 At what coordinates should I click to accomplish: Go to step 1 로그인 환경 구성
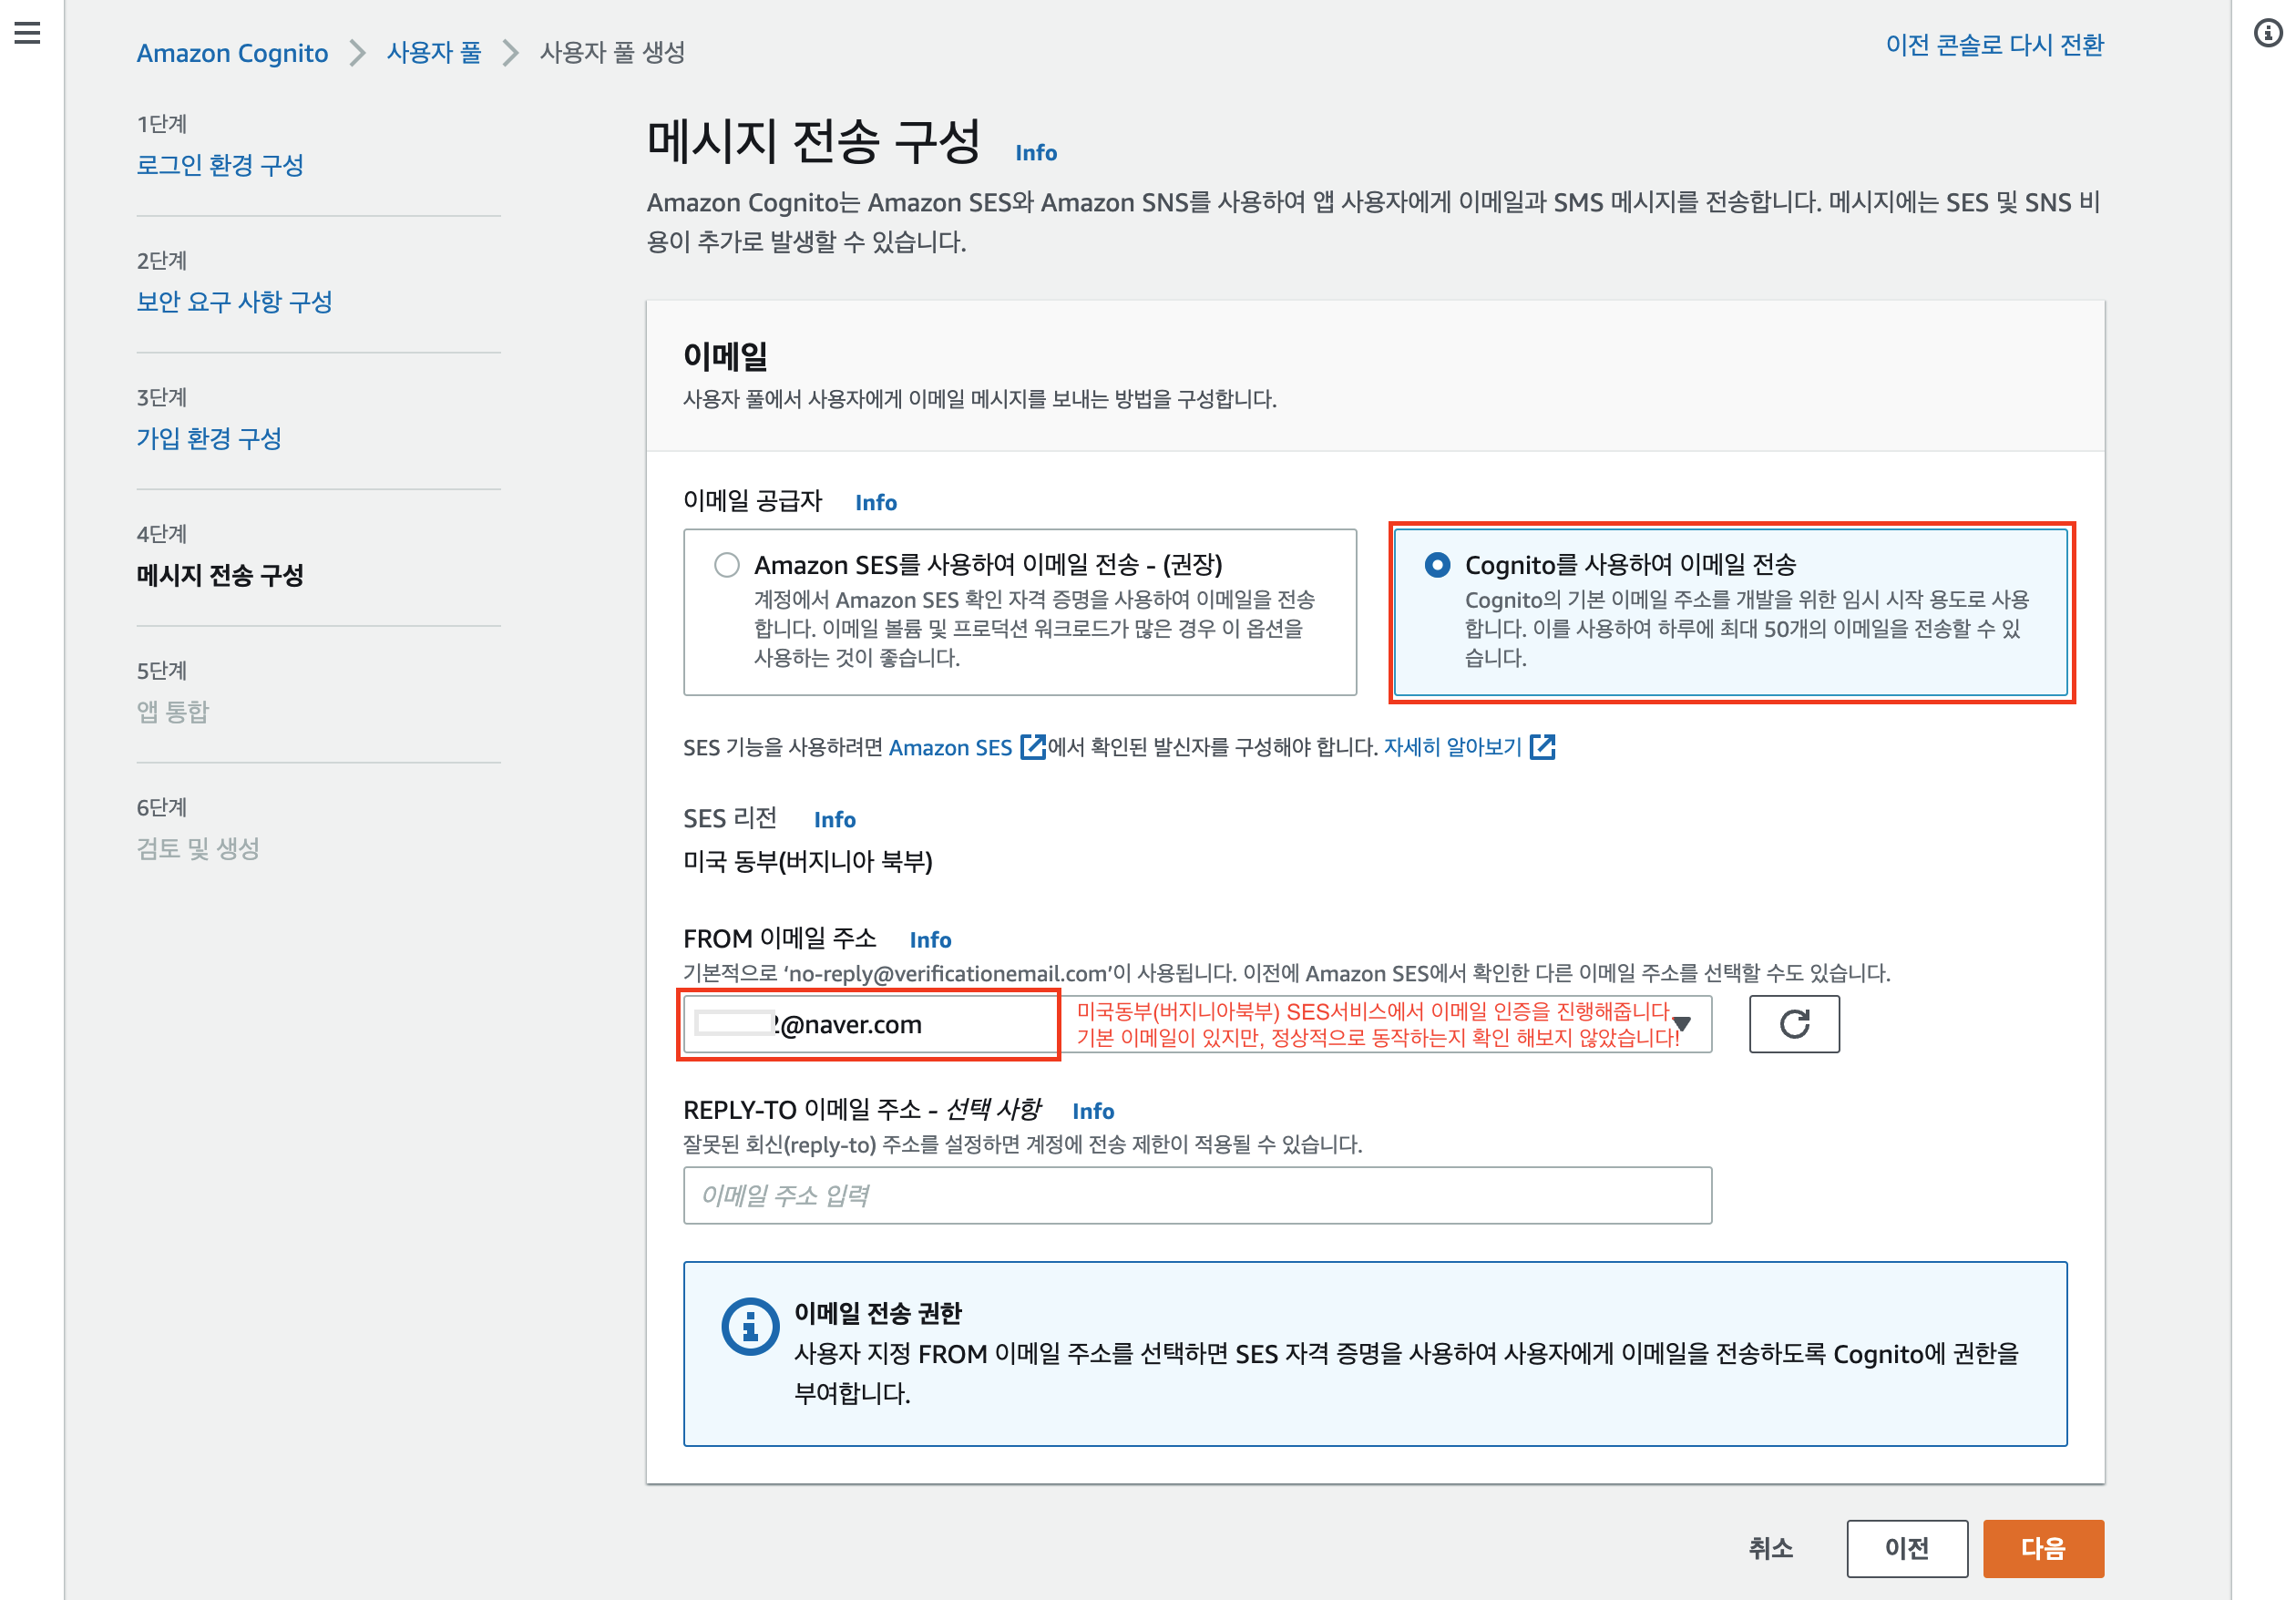point(220,165)
